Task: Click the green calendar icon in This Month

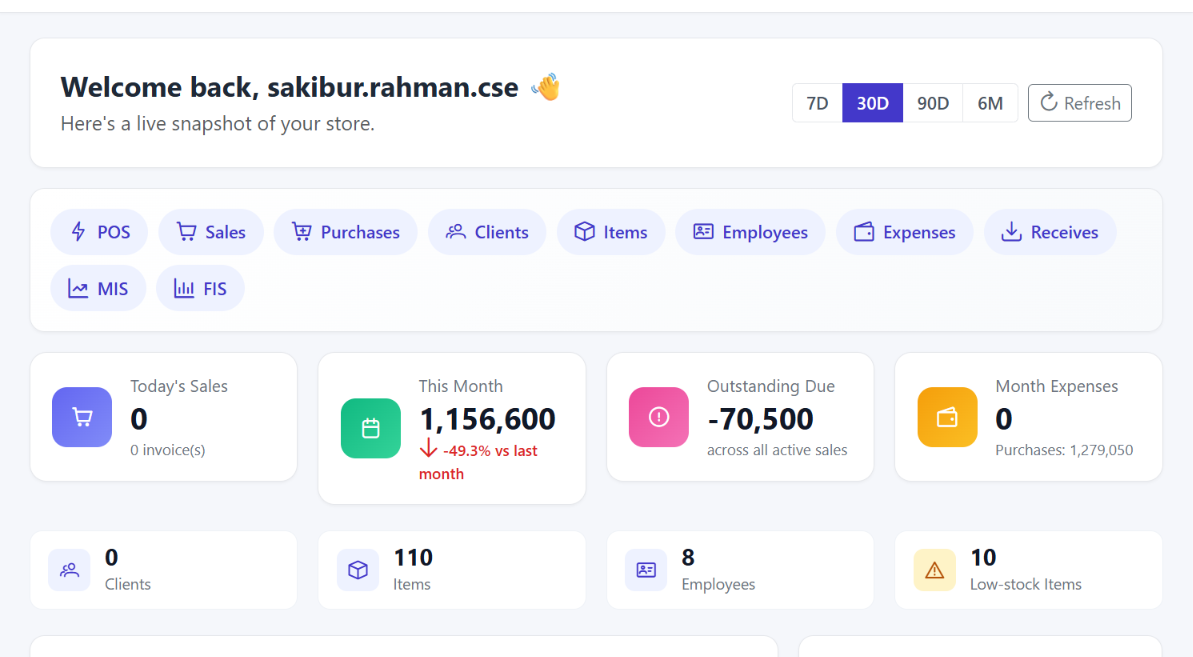Action: coord(371,428)
